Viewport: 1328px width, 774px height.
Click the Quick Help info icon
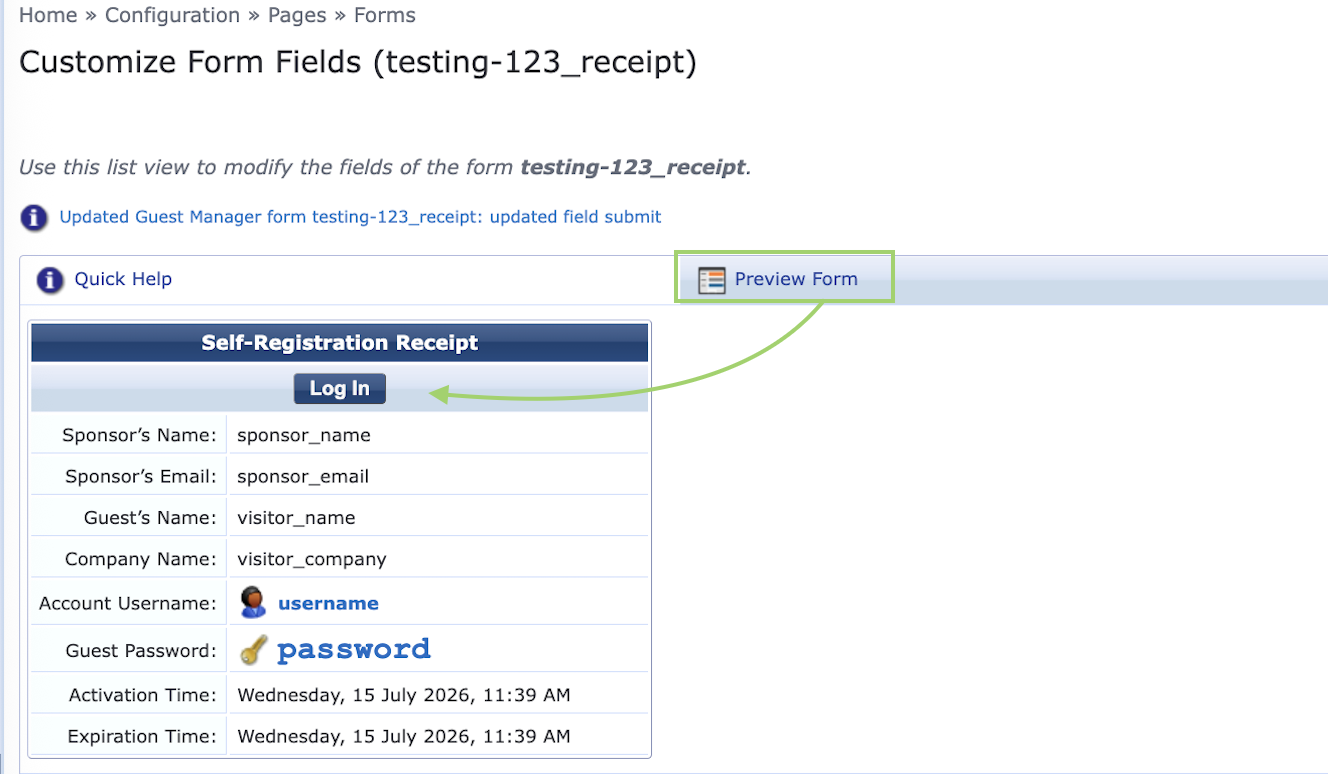coord(50,280)
